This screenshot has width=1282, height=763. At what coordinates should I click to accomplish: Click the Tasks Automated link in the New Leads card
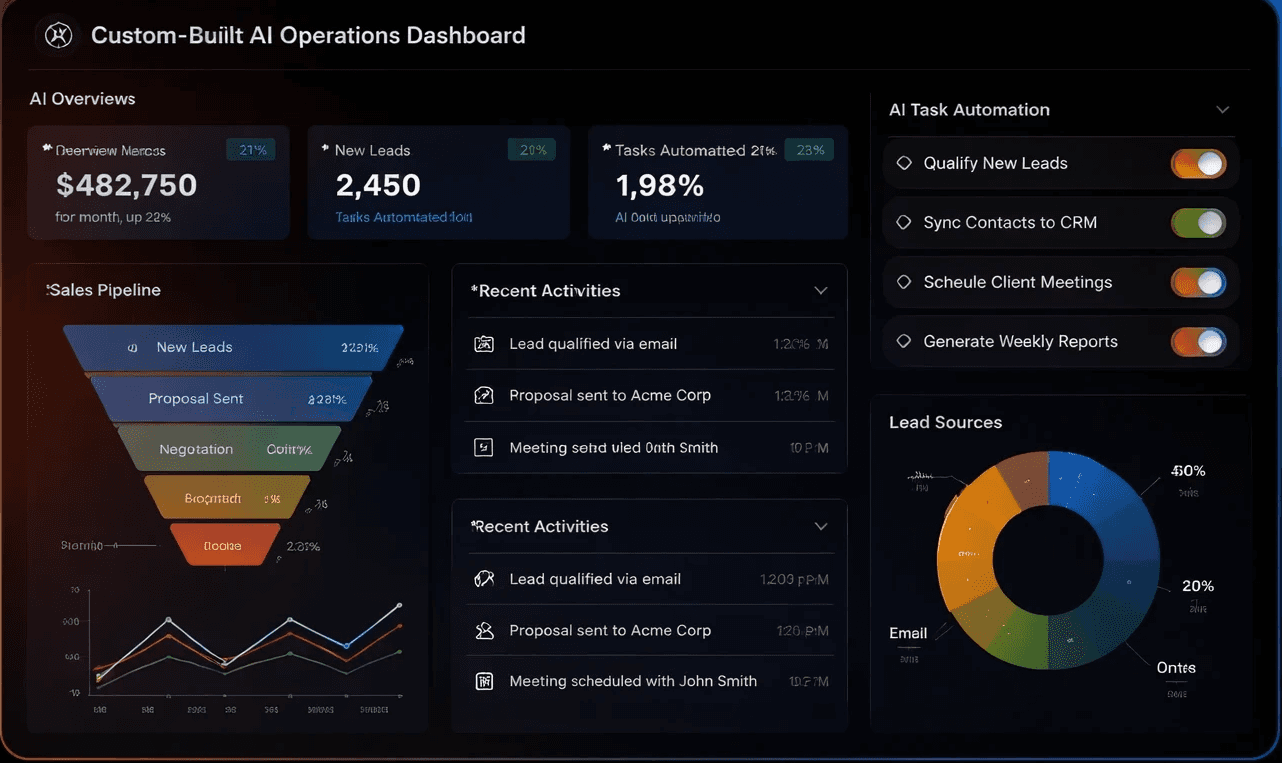tap(402, 216)
